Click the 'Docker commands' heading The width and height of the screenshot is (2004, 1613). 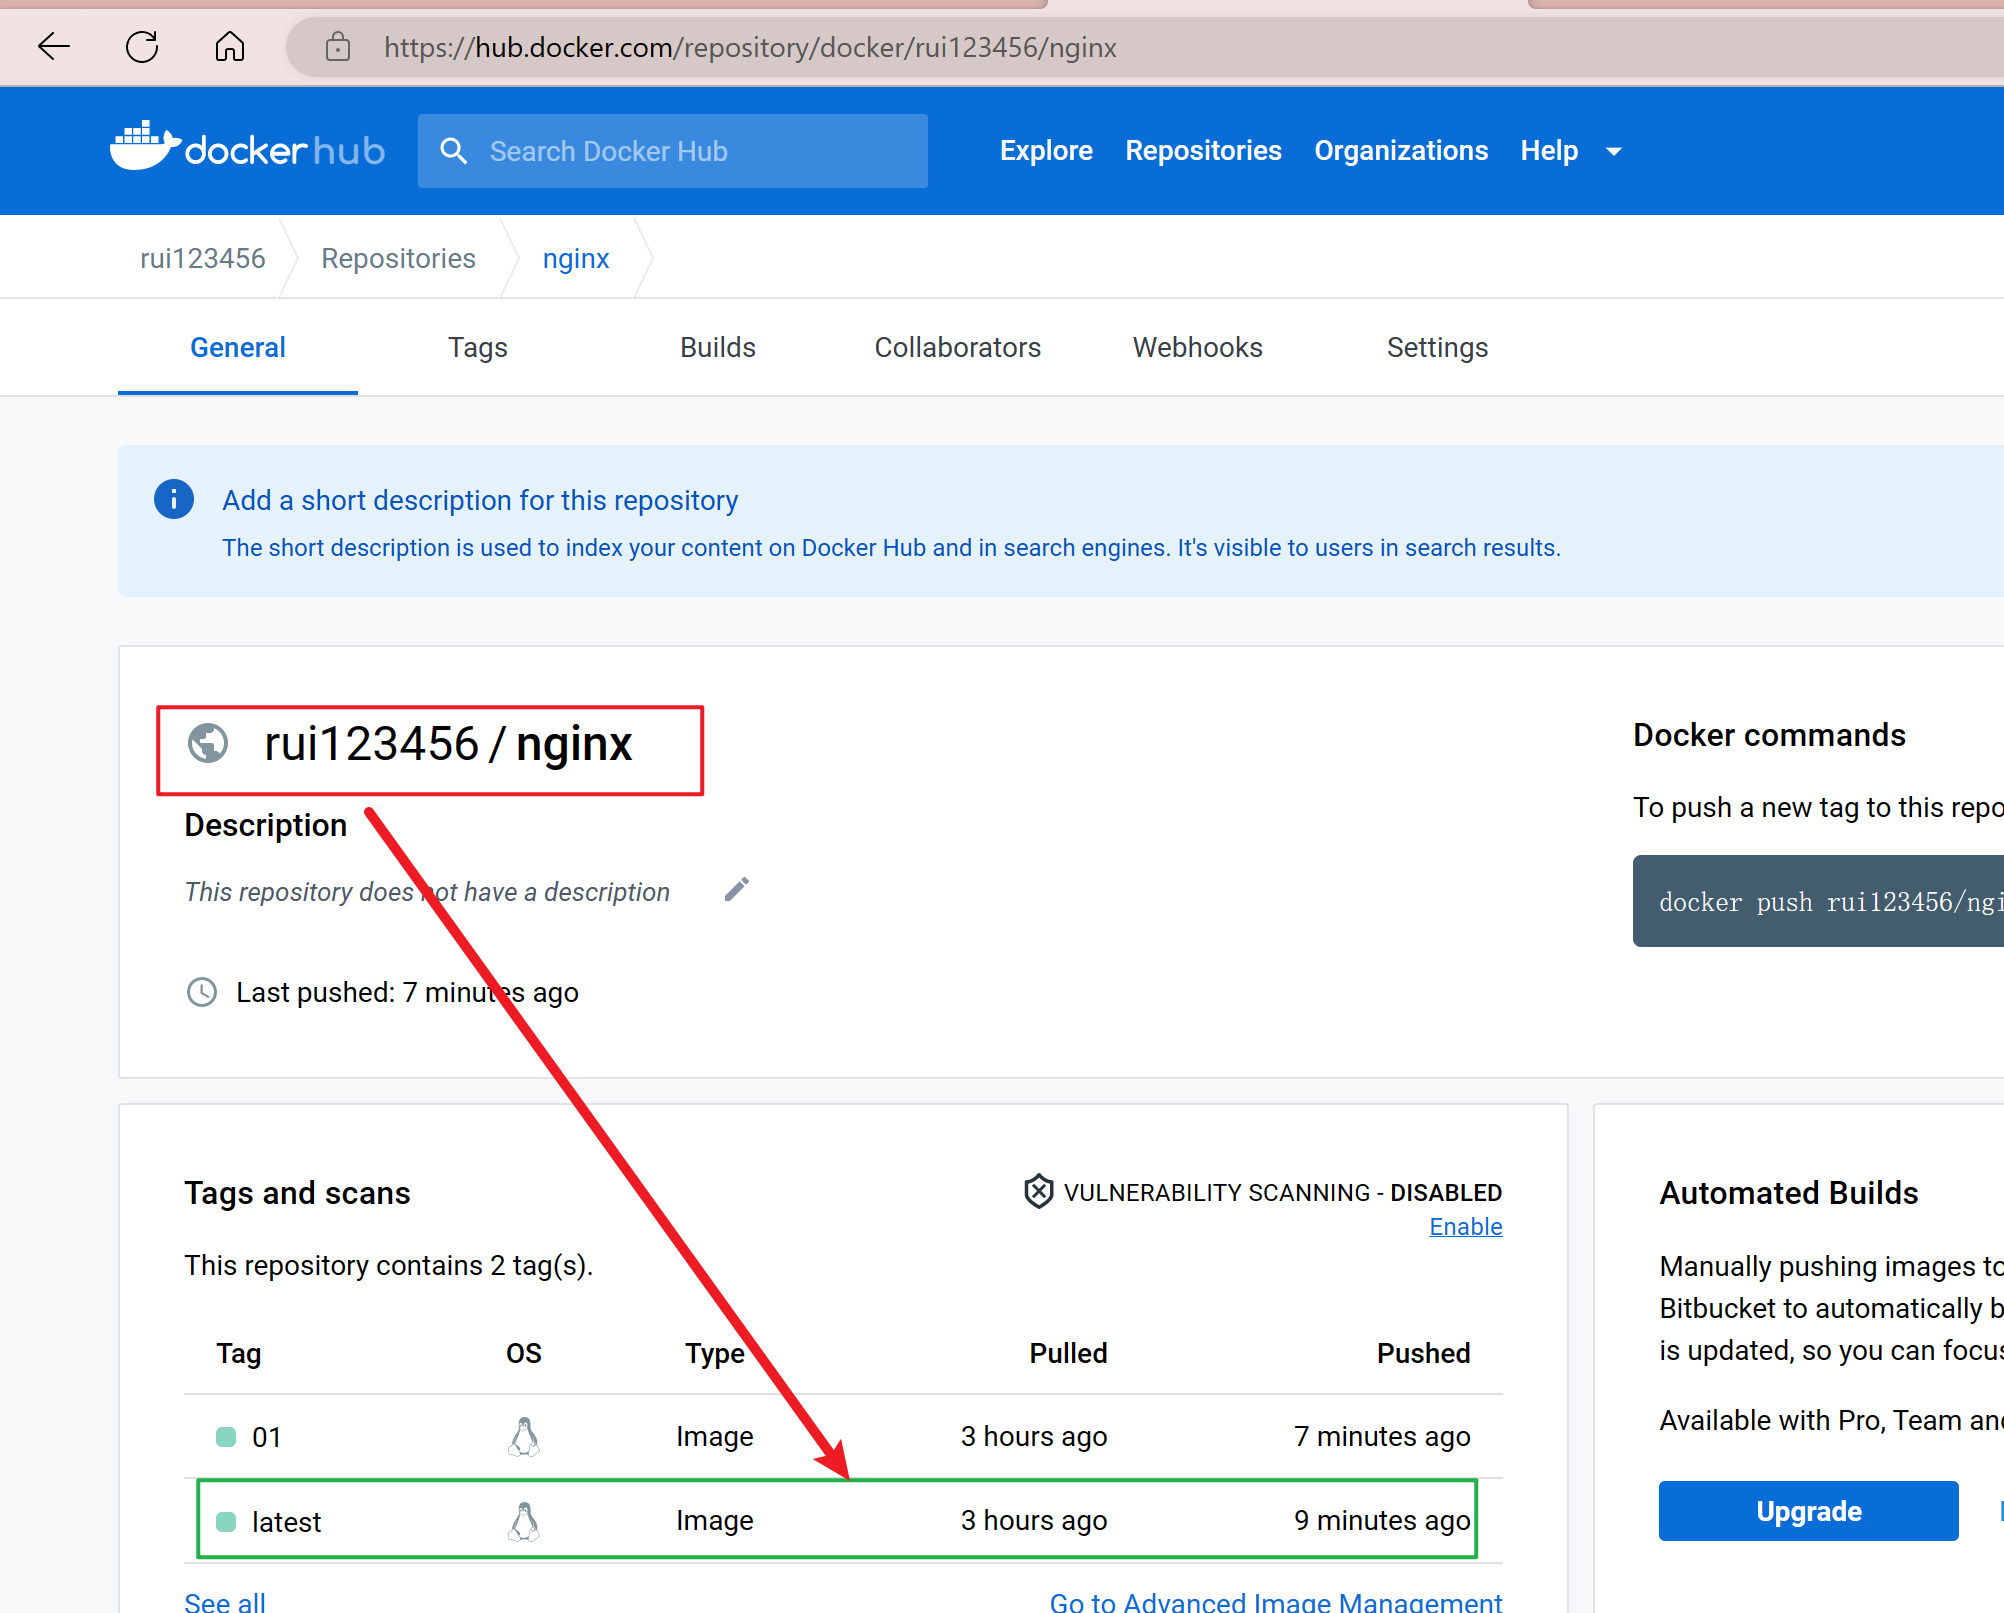pos(1769,735)
